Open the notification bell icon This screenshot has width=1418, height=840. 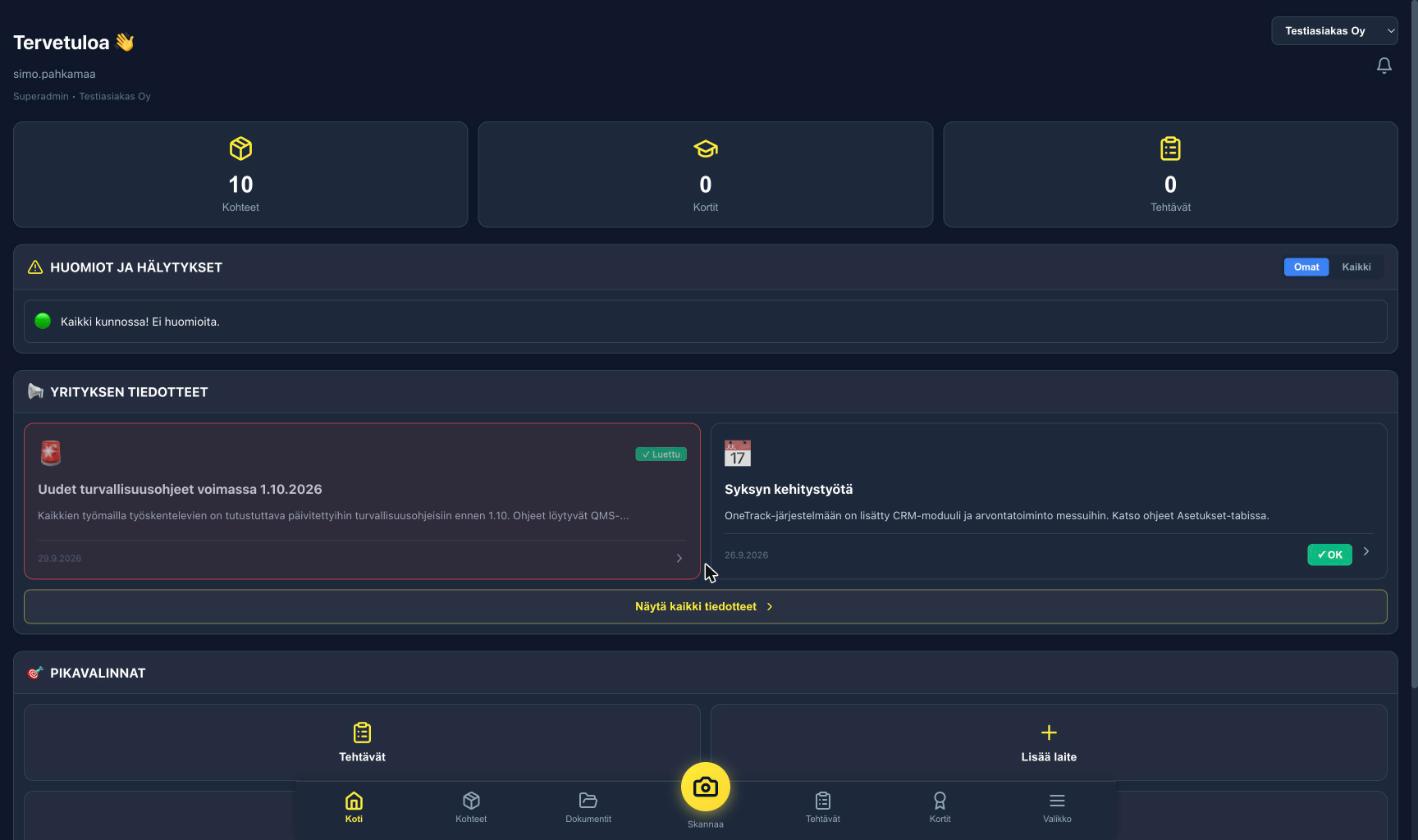click(1384, 66)
